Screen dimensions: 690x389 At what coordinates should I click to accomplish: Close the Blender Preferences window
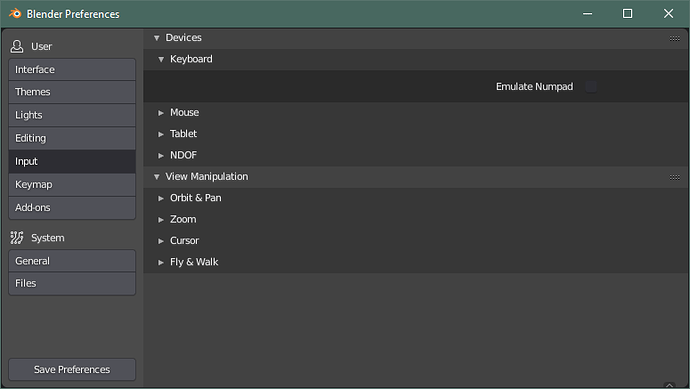(x=668, y=14)
